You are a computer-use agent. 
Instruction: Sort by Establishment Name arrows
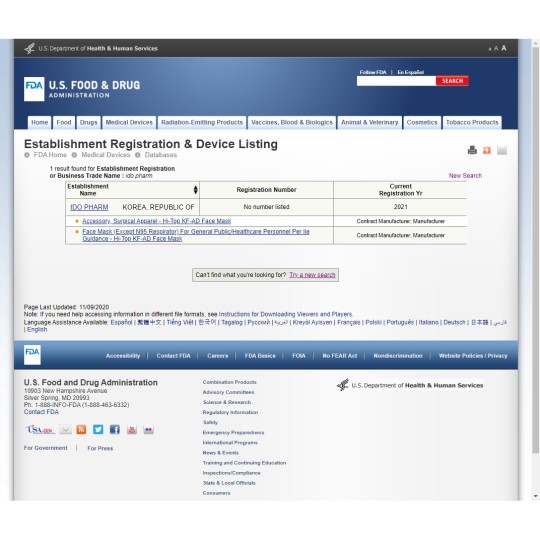pos(196,190)
